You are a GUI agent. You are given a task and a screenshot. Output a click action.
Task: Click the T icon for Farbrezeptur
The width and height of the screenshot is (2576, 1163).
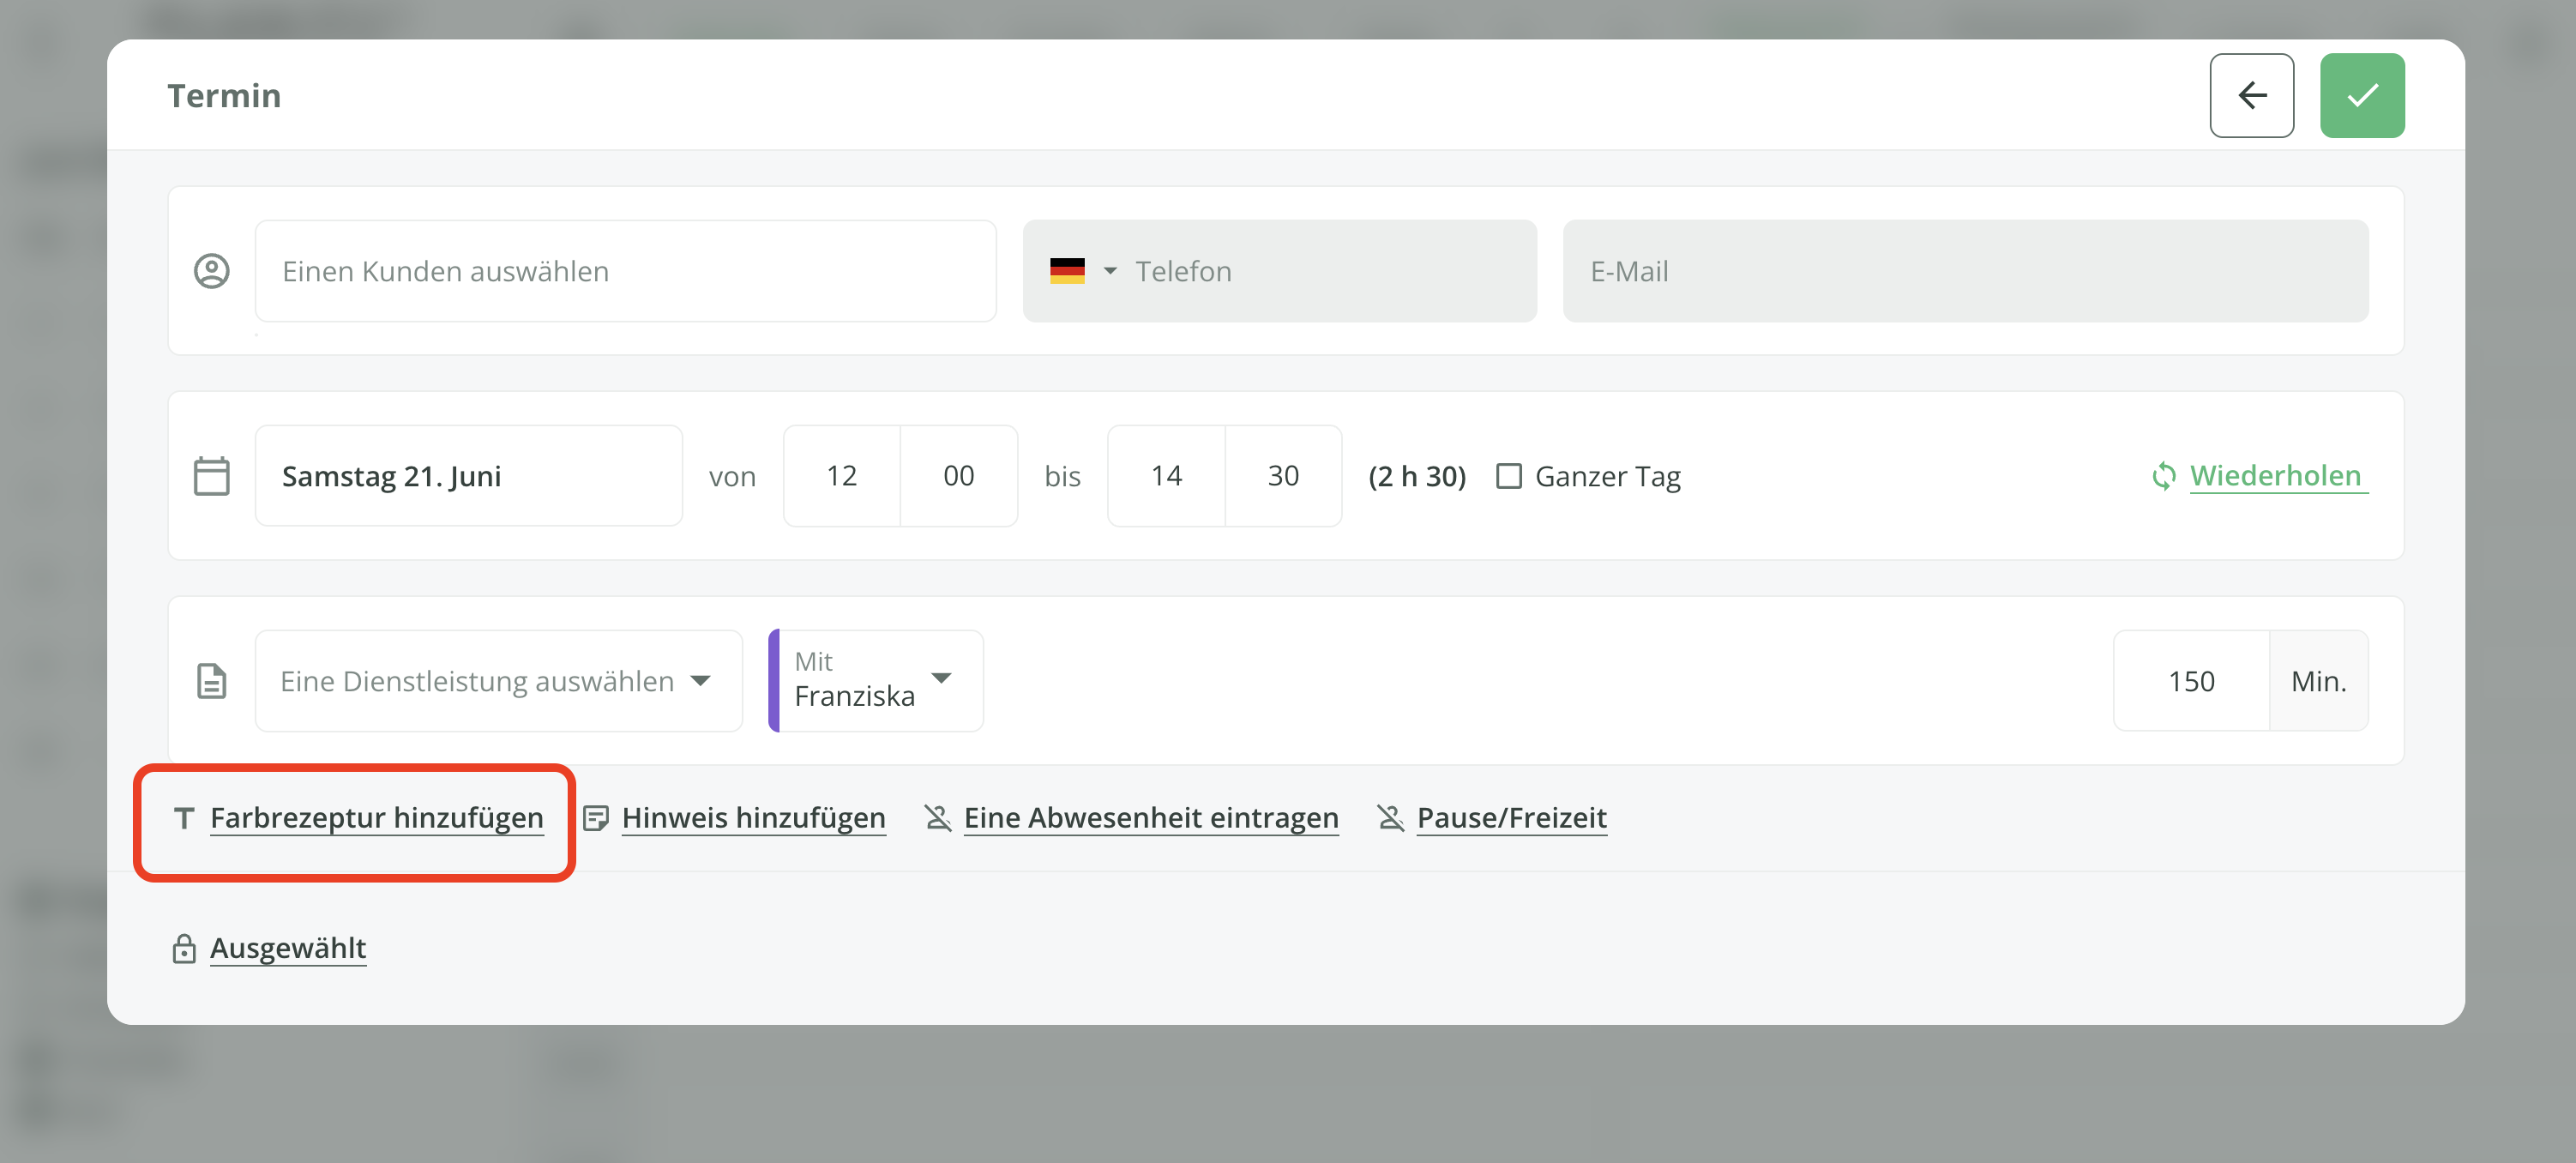coord(184,818)
